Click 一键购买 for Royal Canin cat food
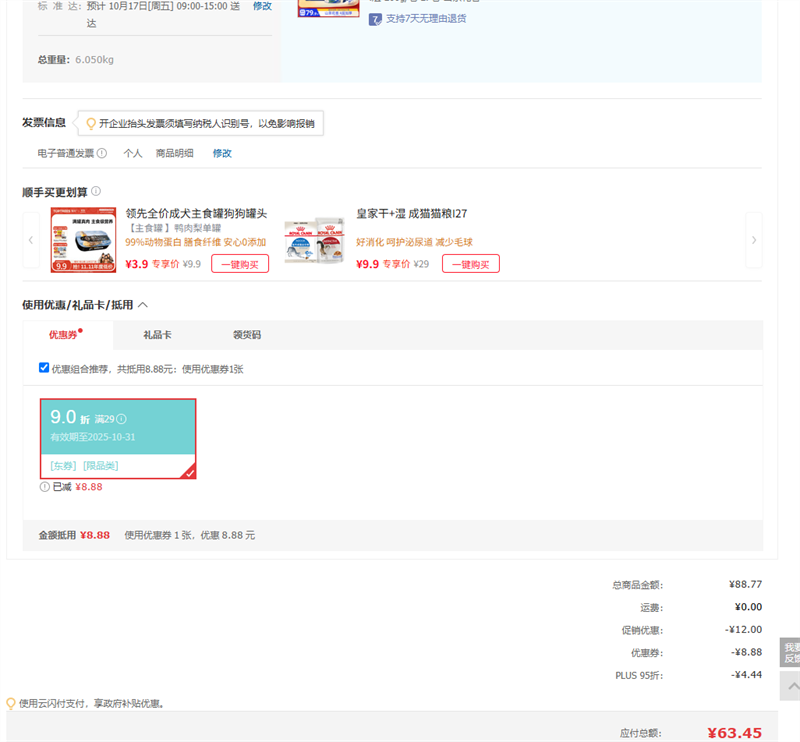Screen dimensions: 800x742 pyautogui.click(x=470, y=264)
